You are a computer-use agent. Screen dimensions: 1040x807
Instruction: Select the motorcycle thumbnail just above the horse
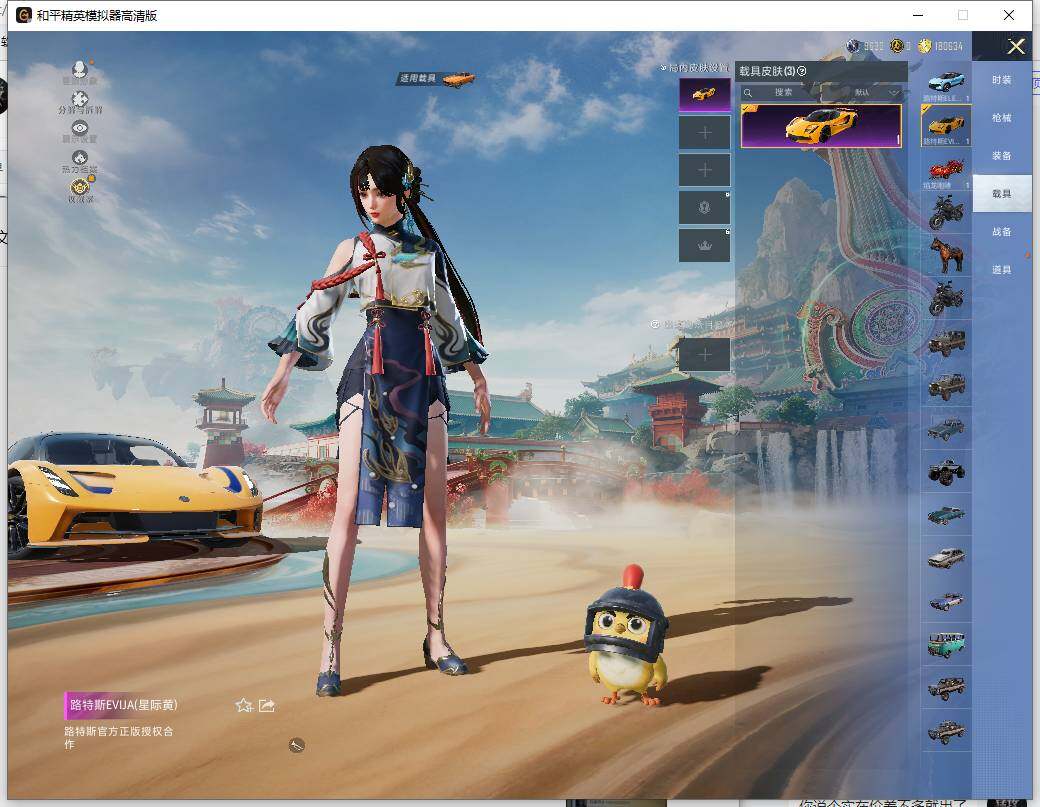tap(946, 212)
